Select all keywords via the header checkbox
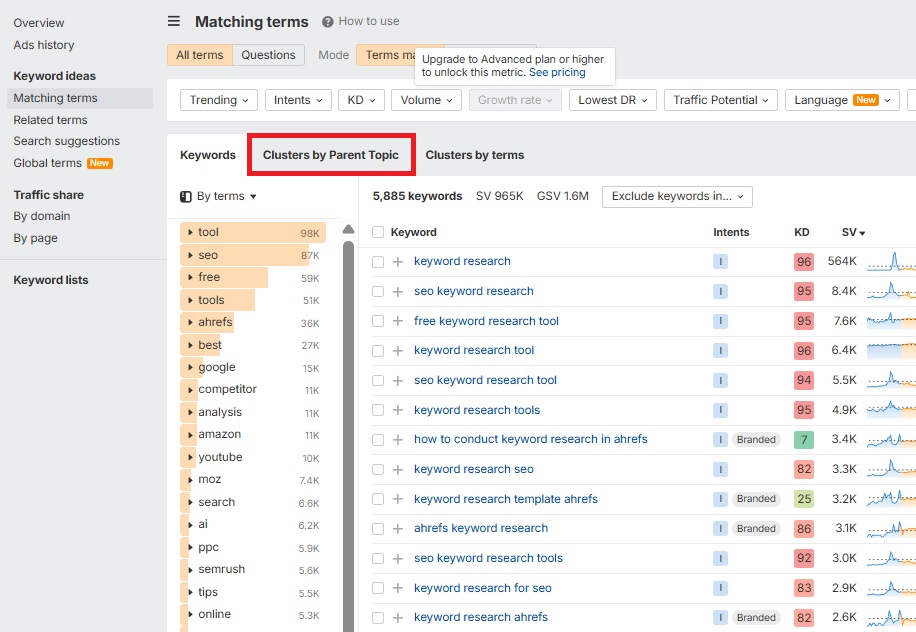Image resolution: width=916 pixels, height=632 pixels. click(377, 231)
